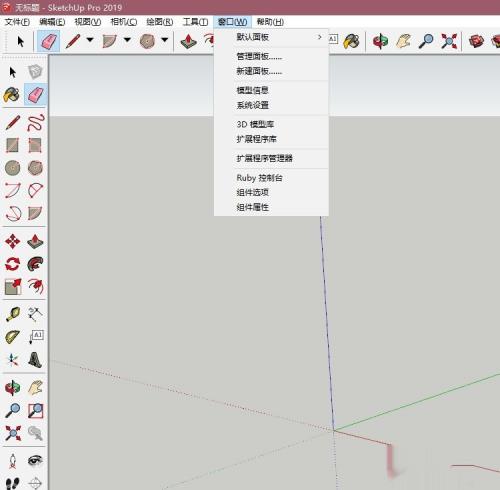The image size is (500, 490).
Task: Open the 编辑(E) menu
Action: coord(52,22)
